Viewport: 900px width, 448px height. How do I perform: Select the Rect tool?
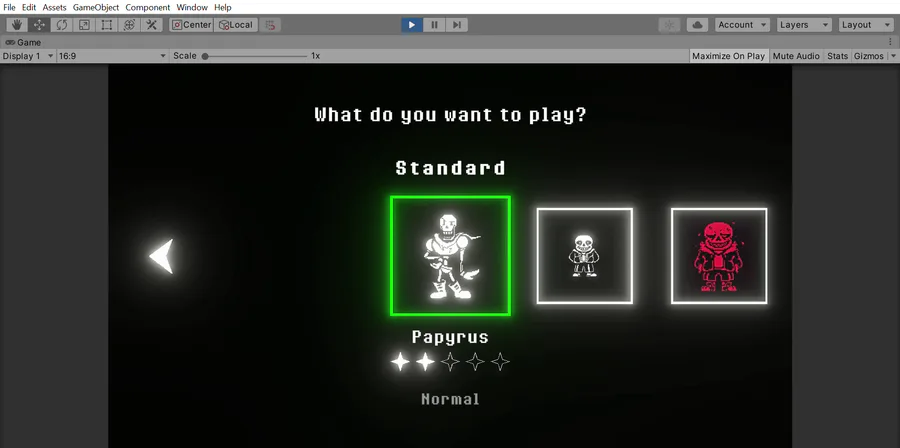coord(106,25)
